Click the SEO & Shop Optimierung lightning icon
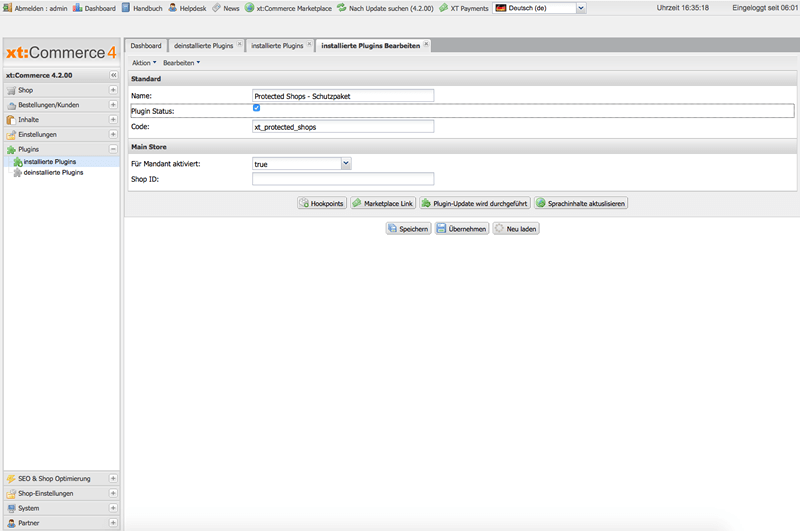The width and height of the screenshot is (800, 531). (x=11, y=478)
